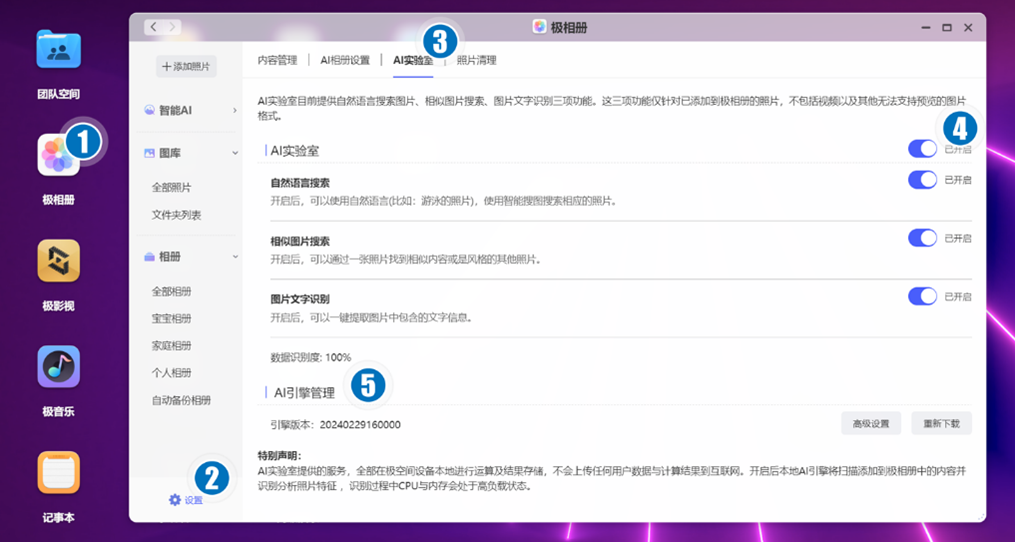Disable the 自然语言搜索 switch

point(922,180)
